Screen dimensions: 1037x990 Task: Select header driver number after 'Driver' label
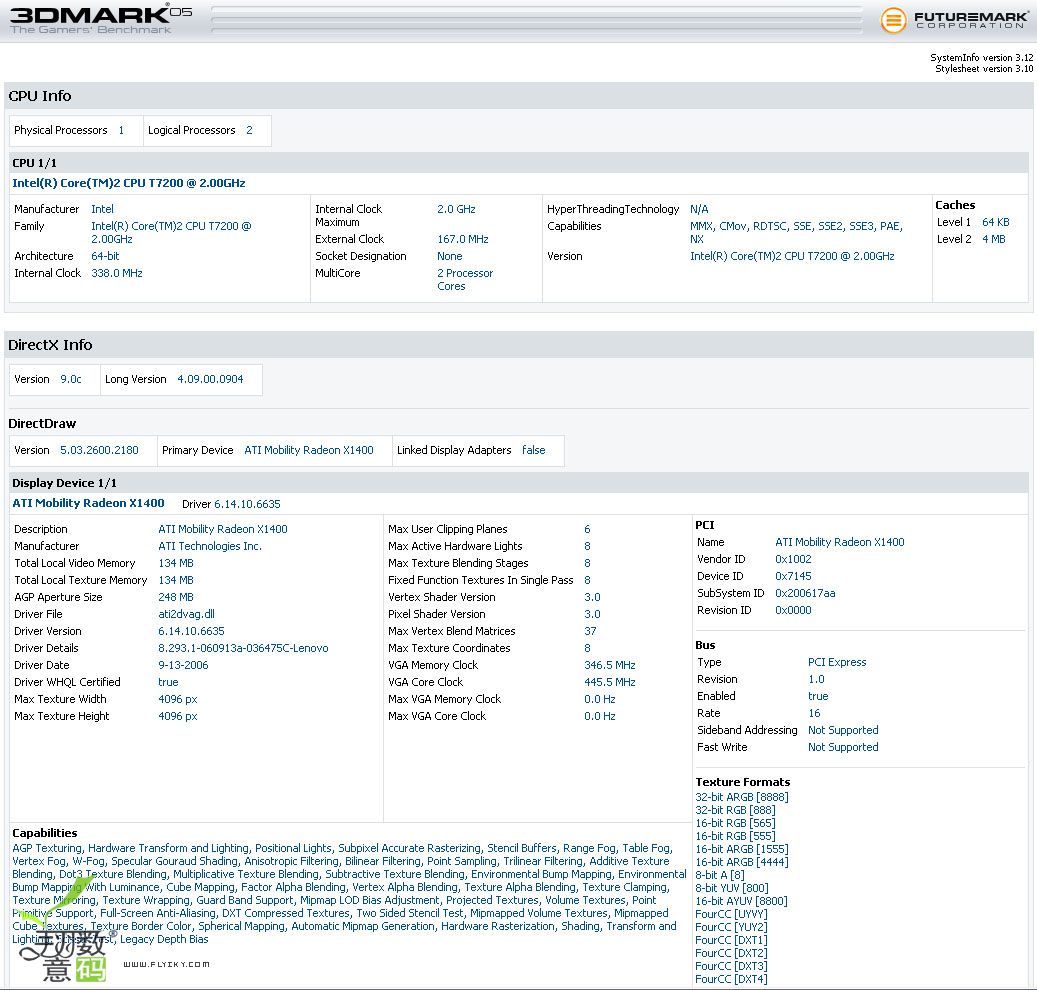[247, 505]
